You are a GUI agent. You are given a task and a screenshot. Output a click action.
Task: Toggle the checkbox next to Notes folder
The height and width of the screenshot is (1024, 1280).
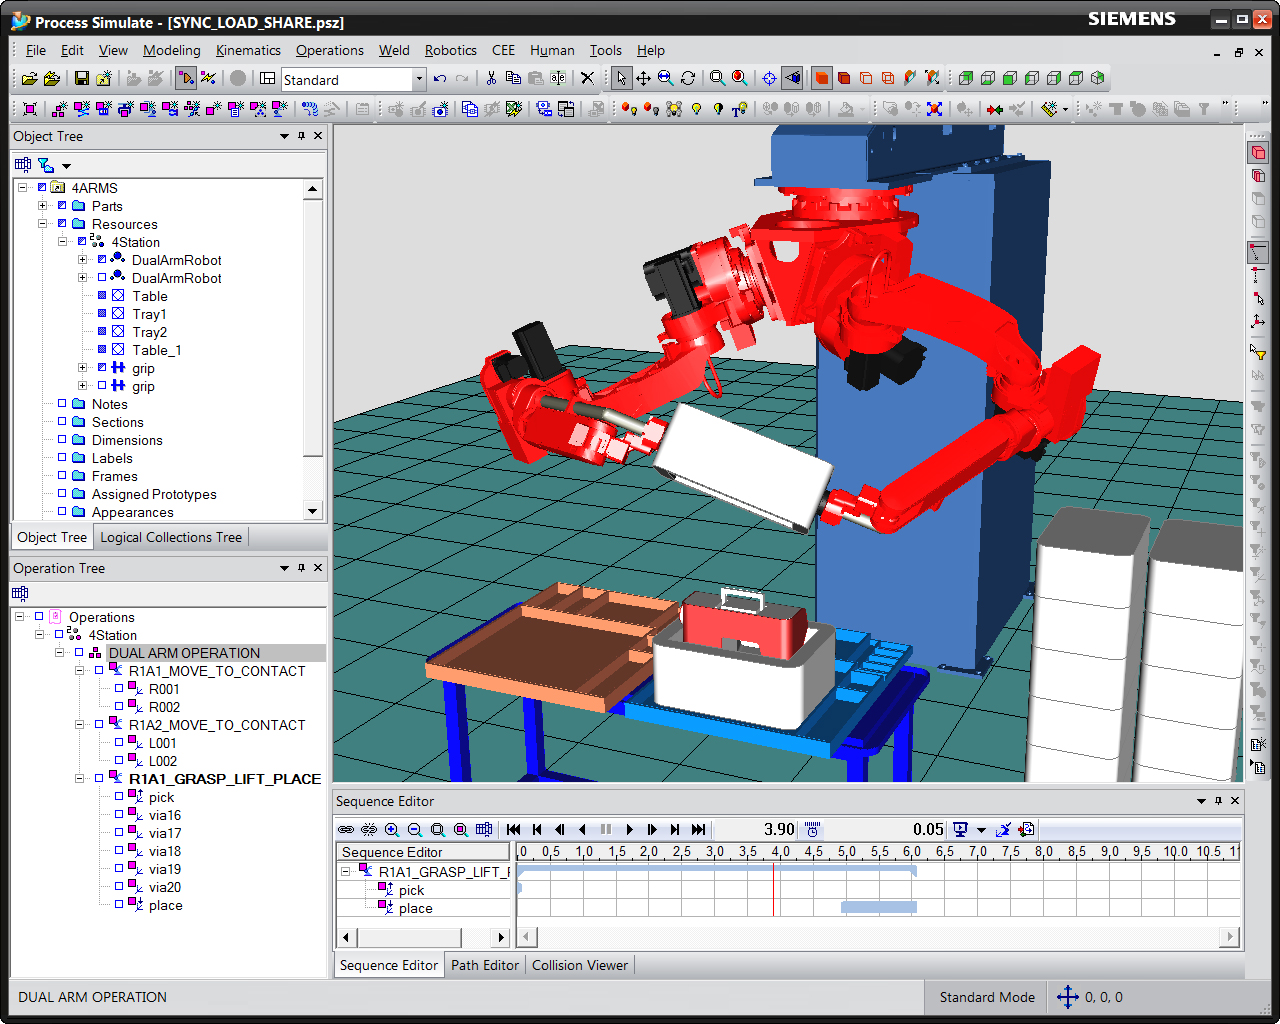[x=62, y=404]
